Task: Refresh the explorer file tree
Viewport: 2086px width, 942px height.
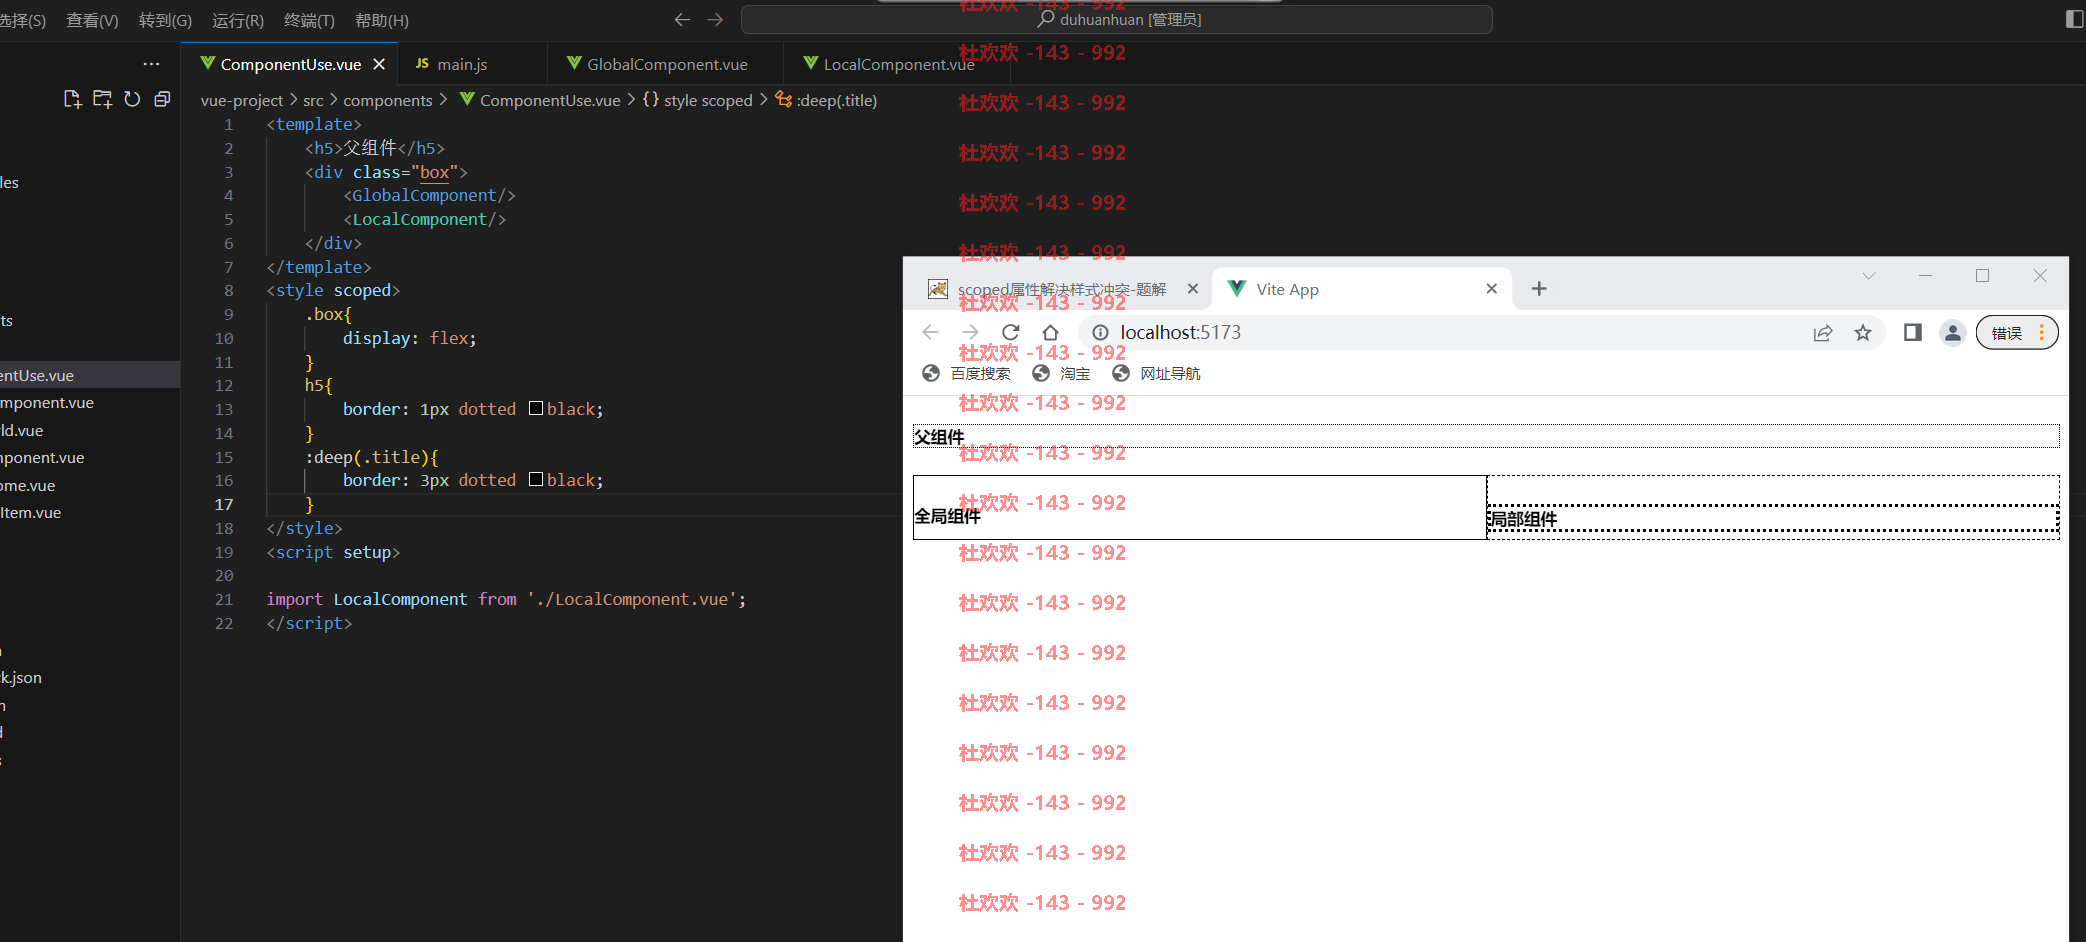Action: 132,99
